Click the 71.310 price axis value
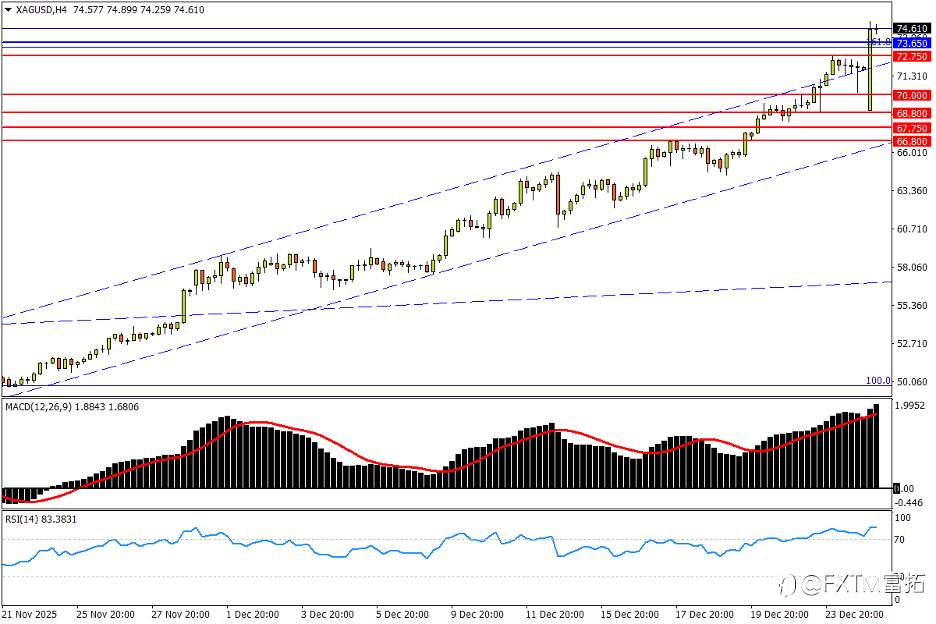Viewport: 936px width, 624px height. [x=912, y=76]
